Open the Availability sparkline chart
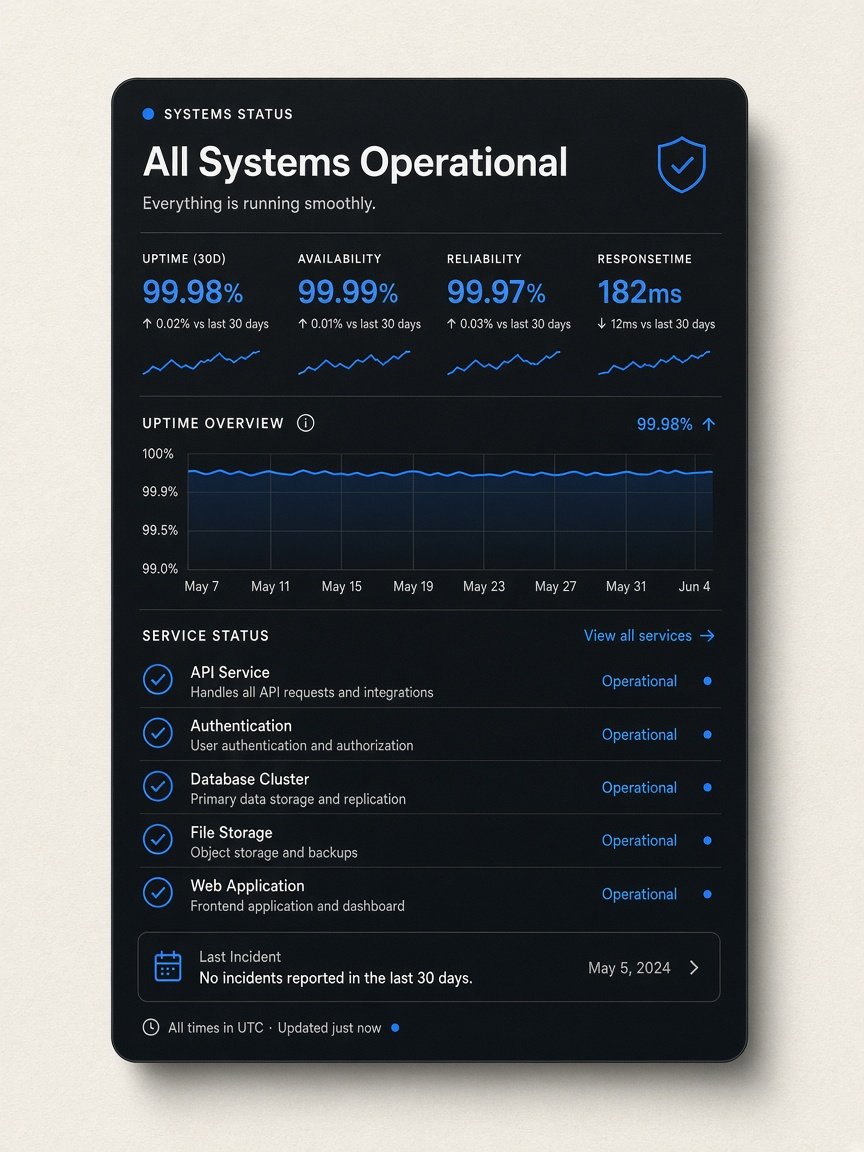 click(354, 362)
